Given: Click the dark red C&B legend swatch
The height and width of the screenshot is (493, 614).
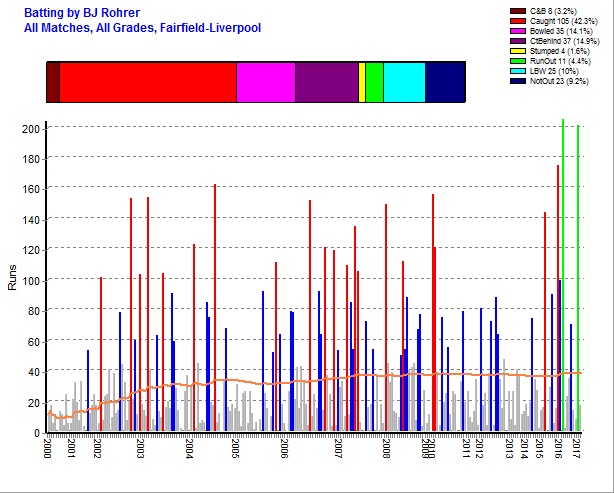Looking at the screenshot, I should point(519,11).
